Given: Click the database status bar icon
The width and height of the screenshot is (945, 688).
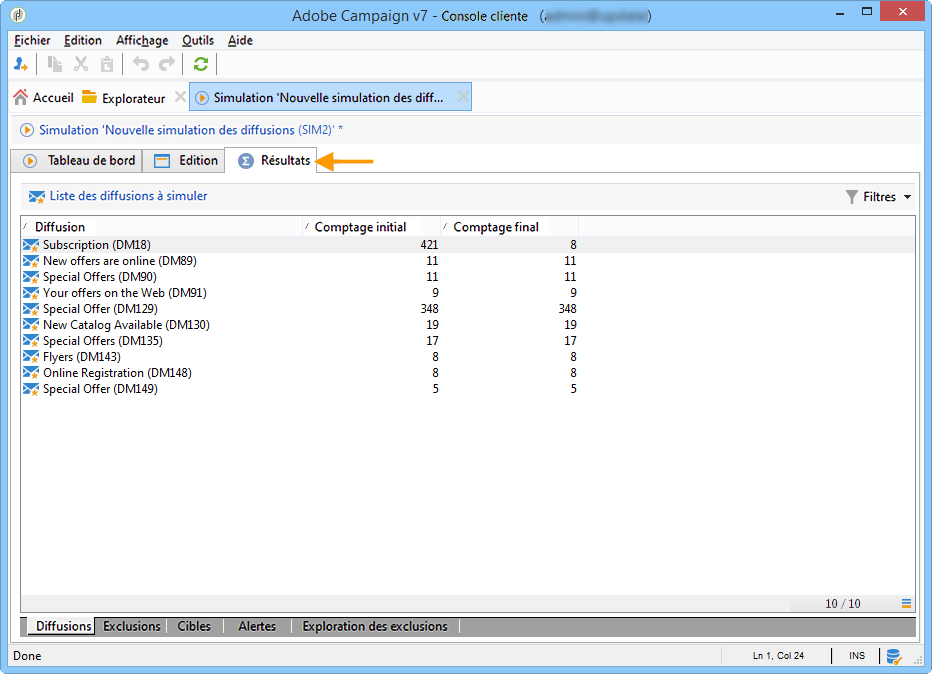Looking at the screenshot, I should 894,657.
